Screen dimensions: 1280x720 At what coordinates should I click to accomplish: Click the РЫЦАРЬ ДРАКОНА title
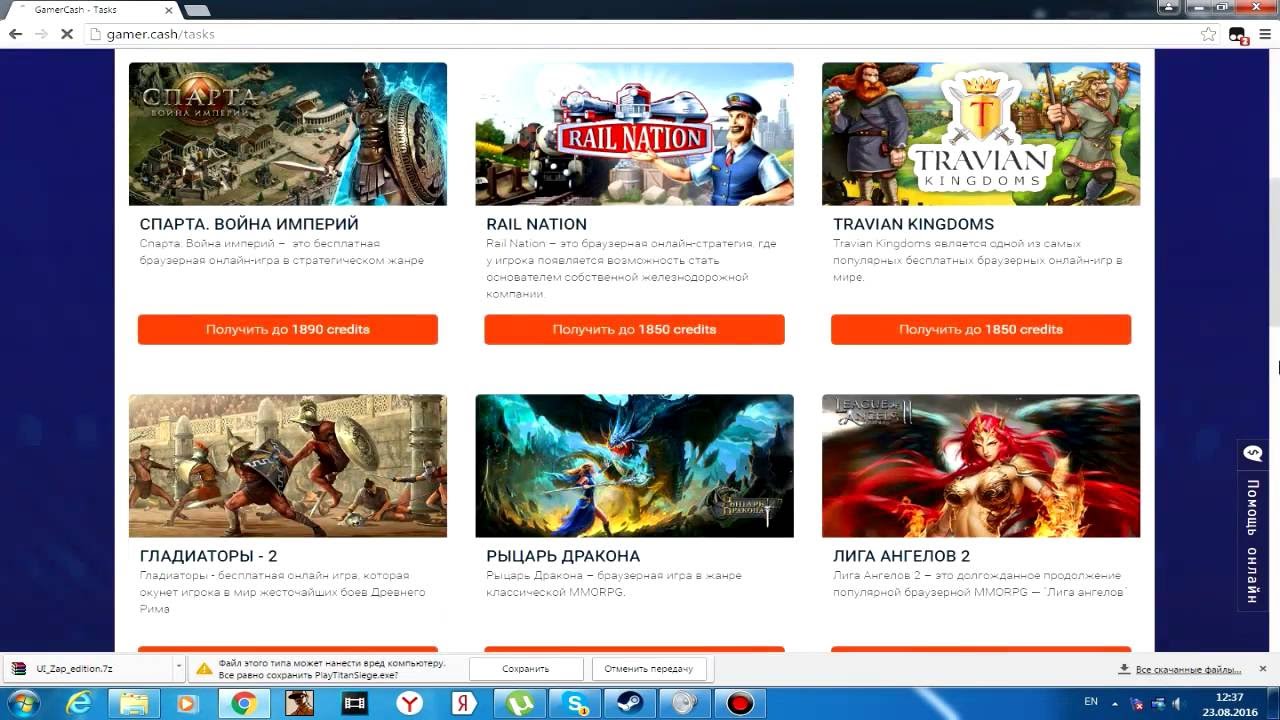tap(563, 556)
